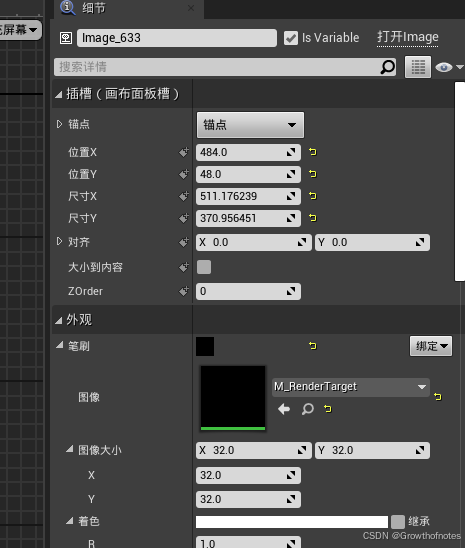Expand the 锚点 property row
465x548 pixels.
tap(59, 124)
